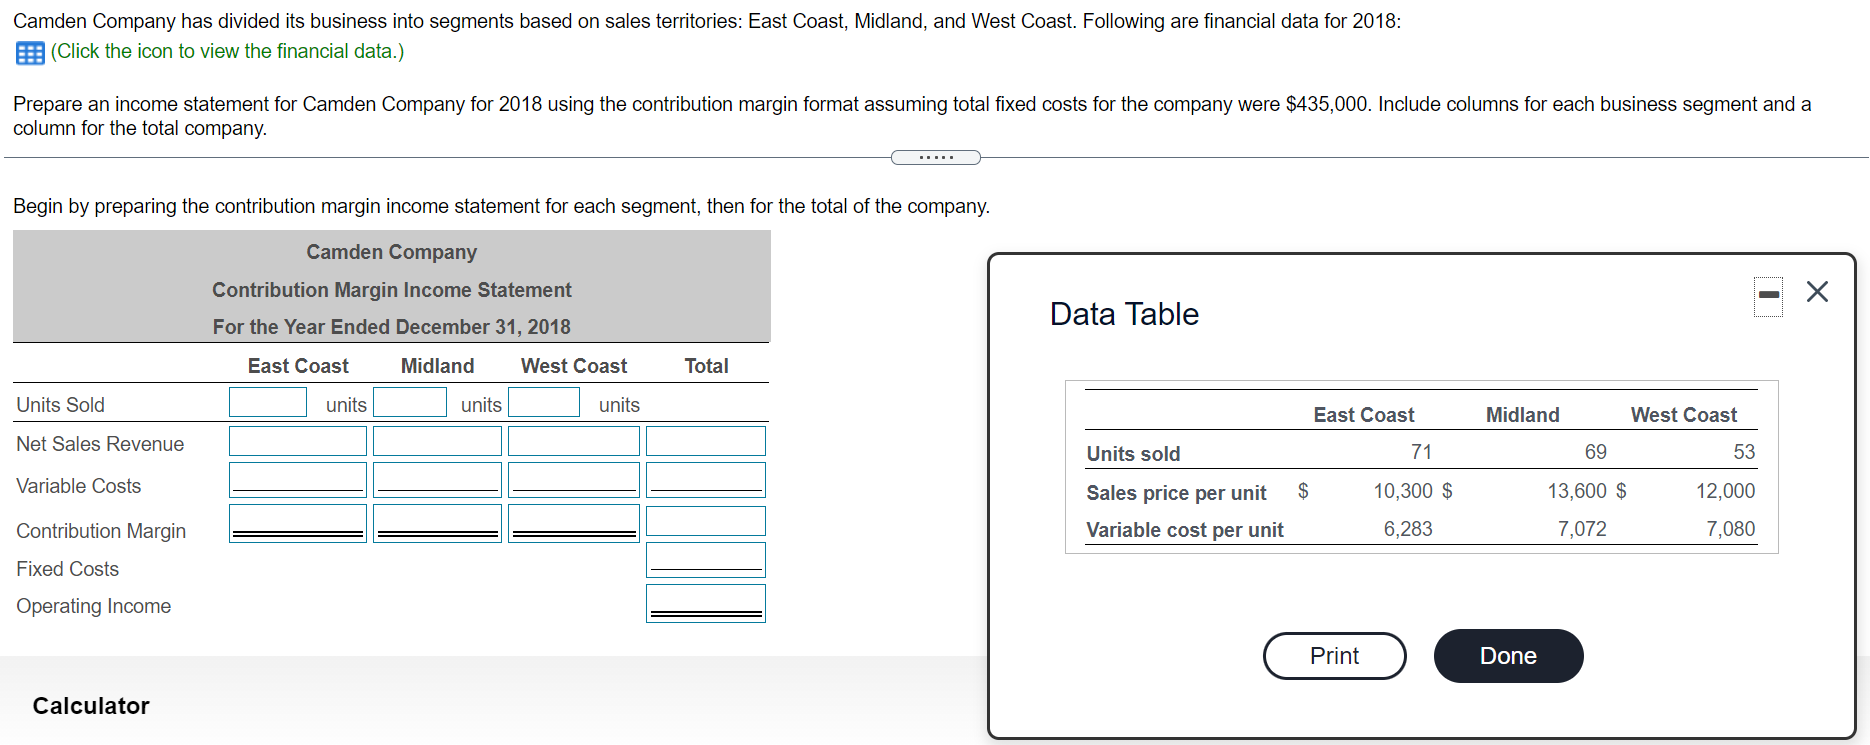Image resolution: width=1870 pixels, height=745 pixels.
Task: Focus West Coast Variable Costs field
Action: [574, 480]
